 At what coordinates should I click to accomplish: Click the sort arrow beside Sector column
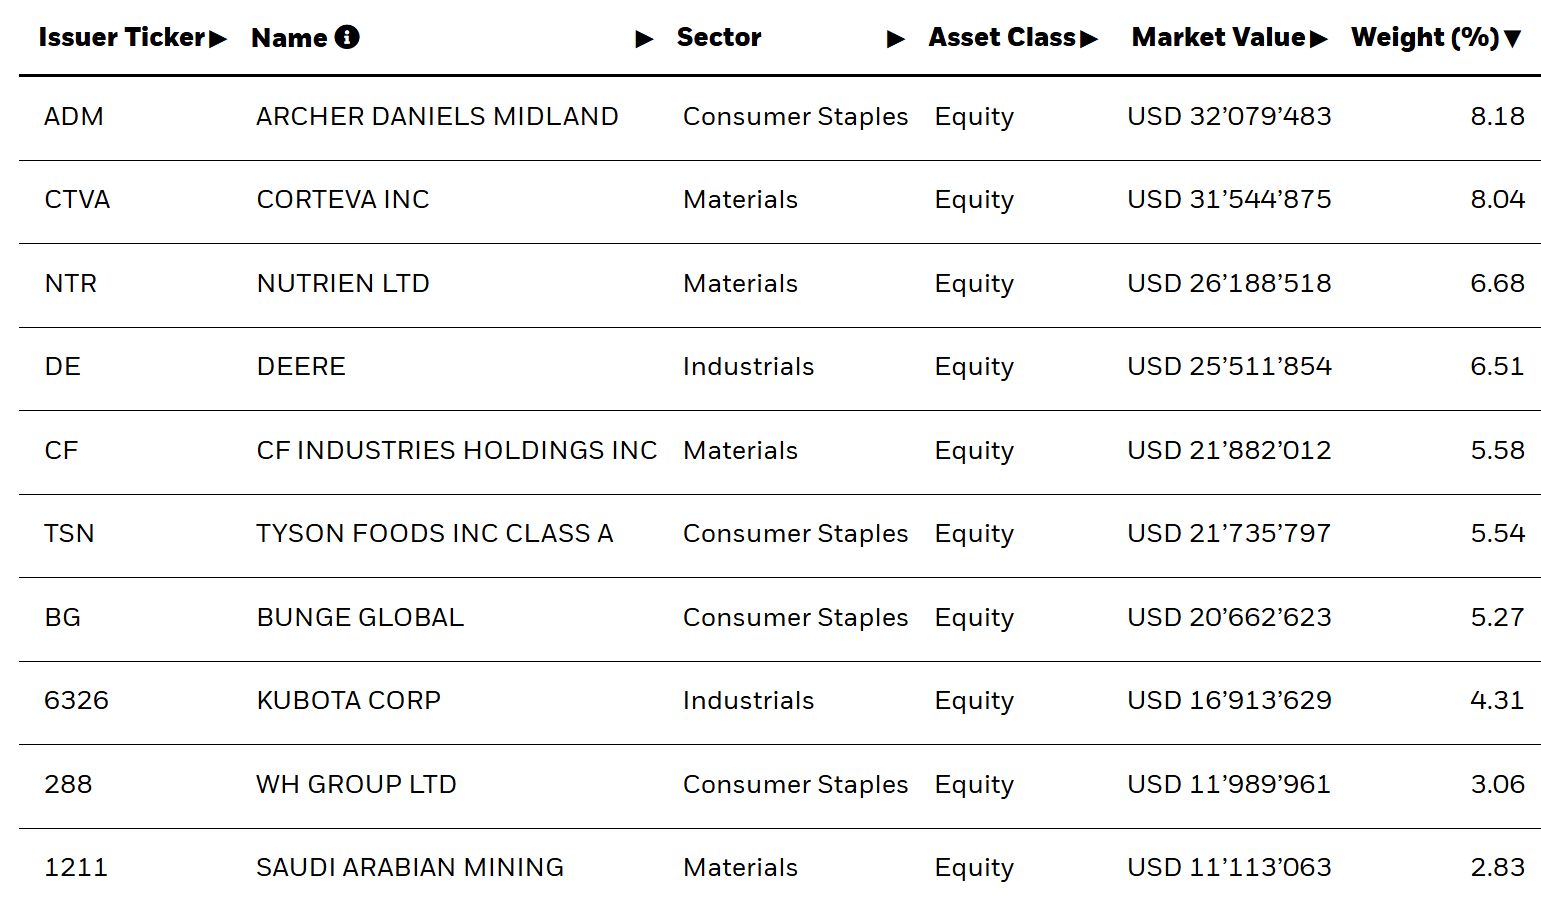coord(896,39)
